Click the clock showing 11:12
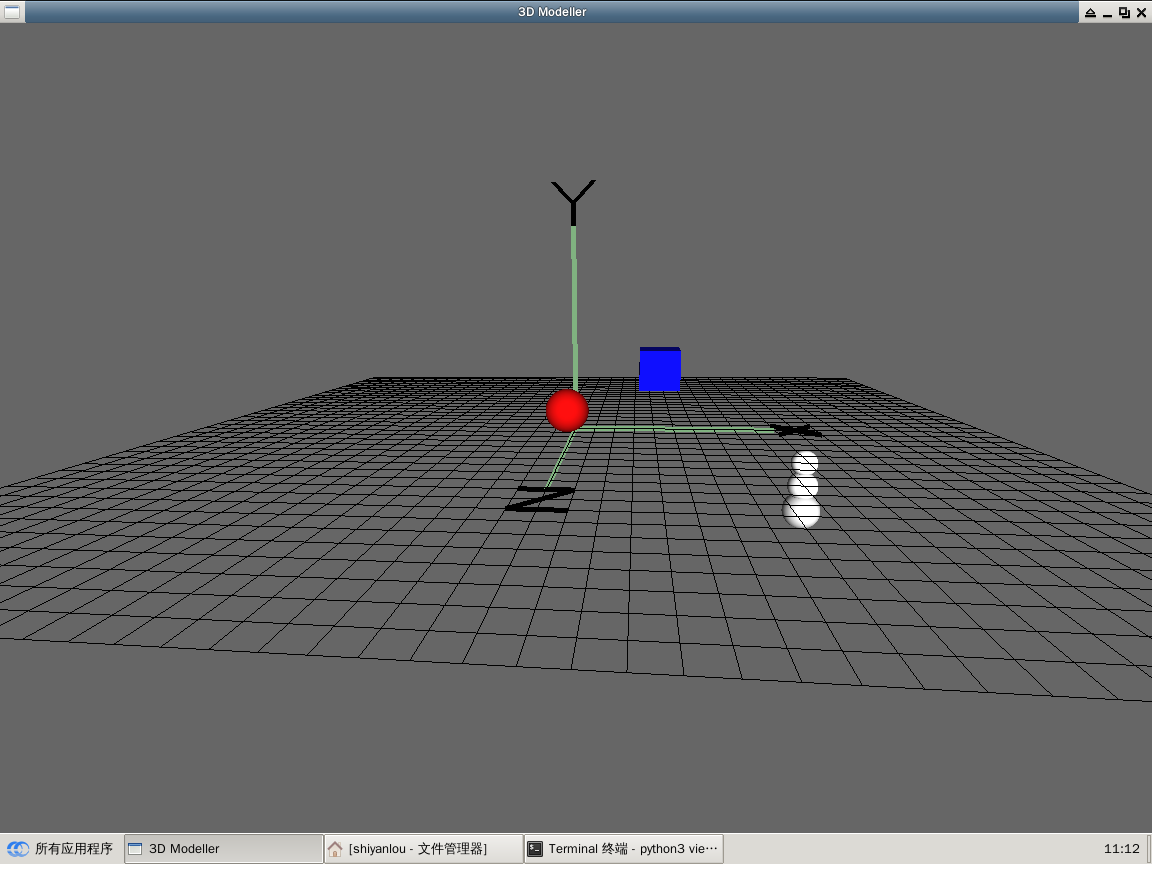This screenshot has width=1152, height=896. coord(1121,848)
